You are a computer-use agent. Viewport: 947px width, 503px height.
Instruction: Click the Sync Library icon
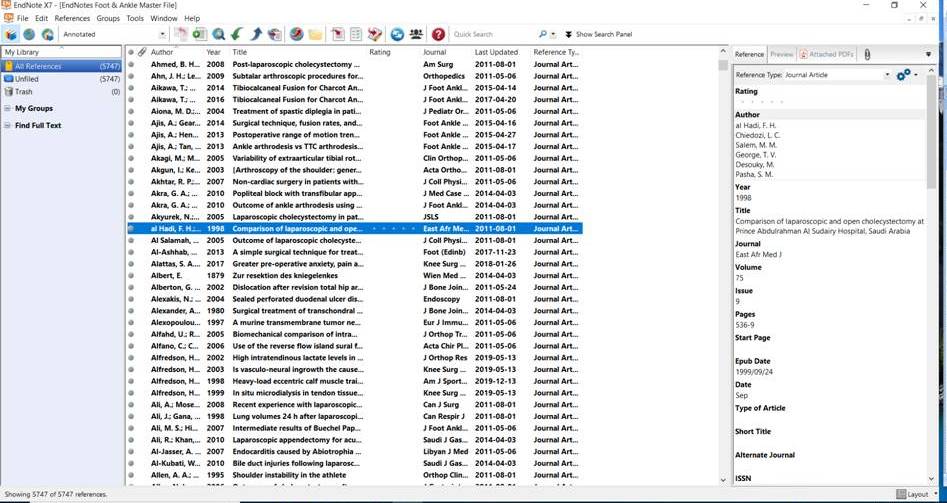point(397,34)
